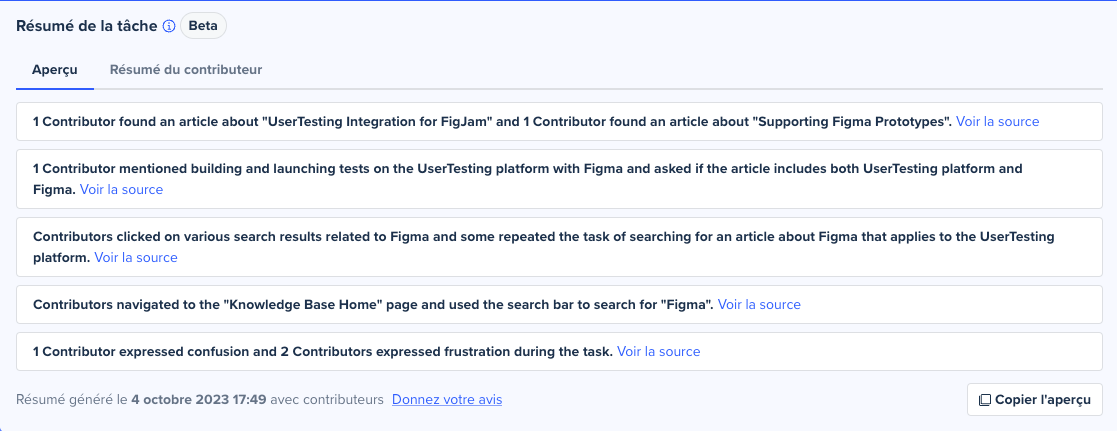Viewport: 1117px width, 431px height.
Task: Click the Donnez votre avis link
Action: (447, 400)
